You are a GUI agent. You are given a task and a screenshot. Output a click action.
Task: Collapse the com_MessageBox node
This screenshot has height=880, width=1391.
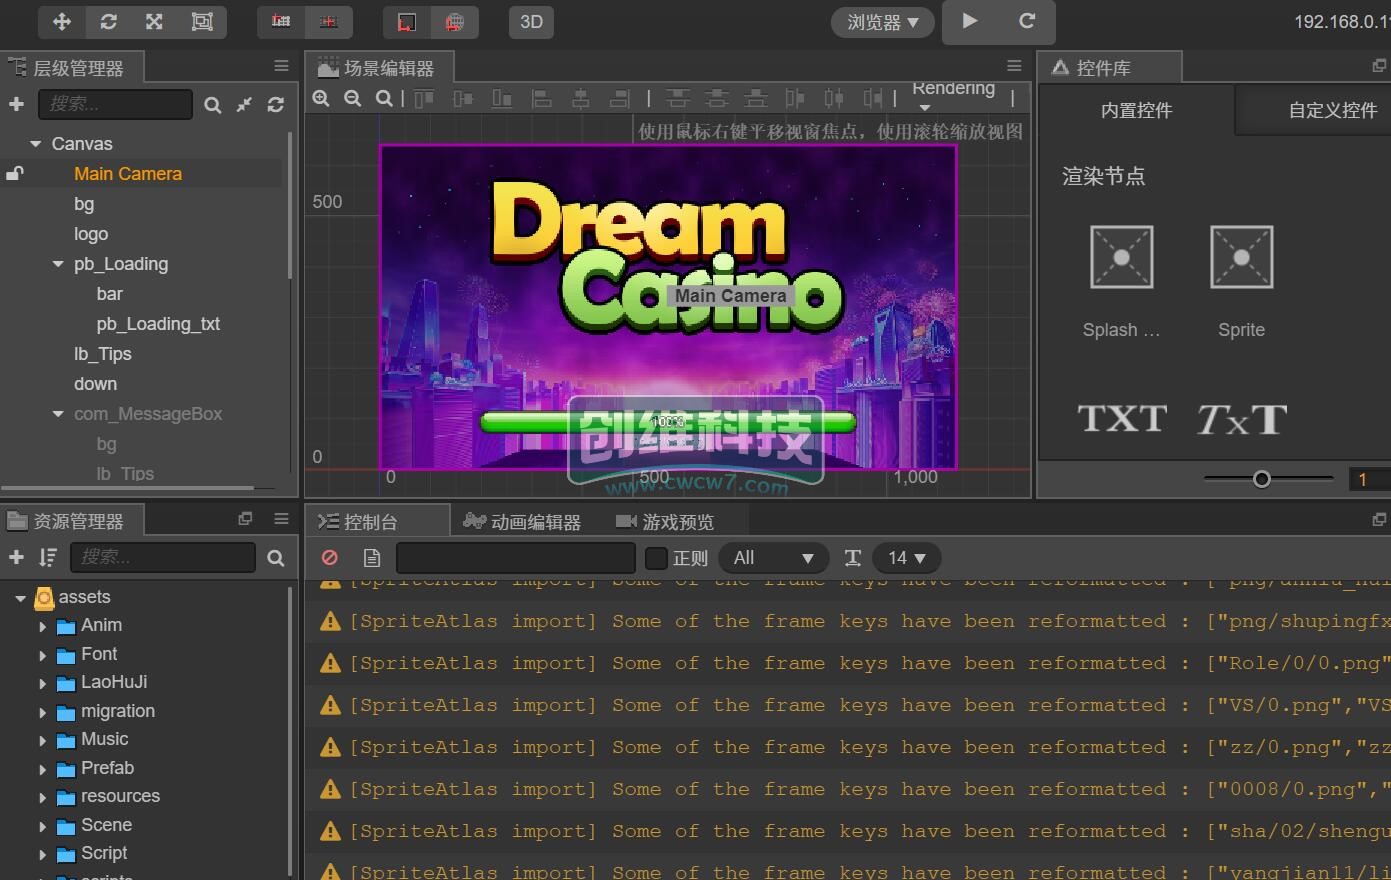click(58, 414)
